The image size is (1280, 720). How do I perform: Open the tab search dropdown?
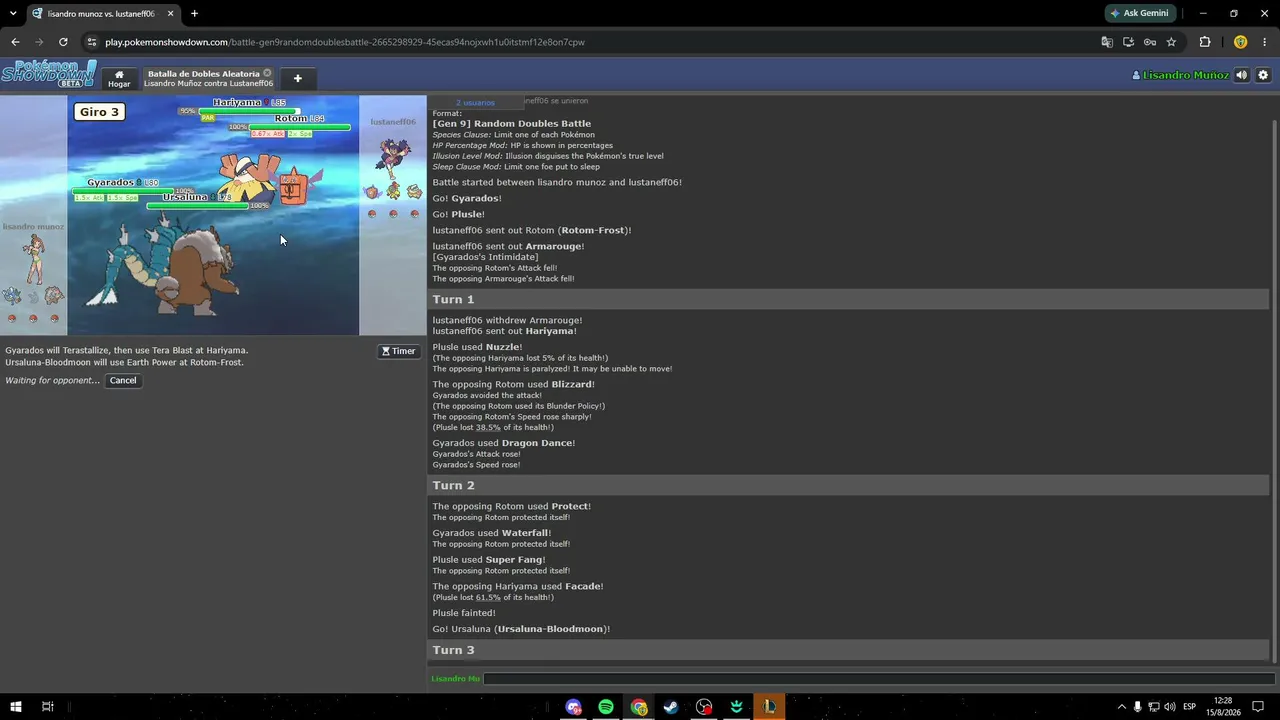coord(13,13)
